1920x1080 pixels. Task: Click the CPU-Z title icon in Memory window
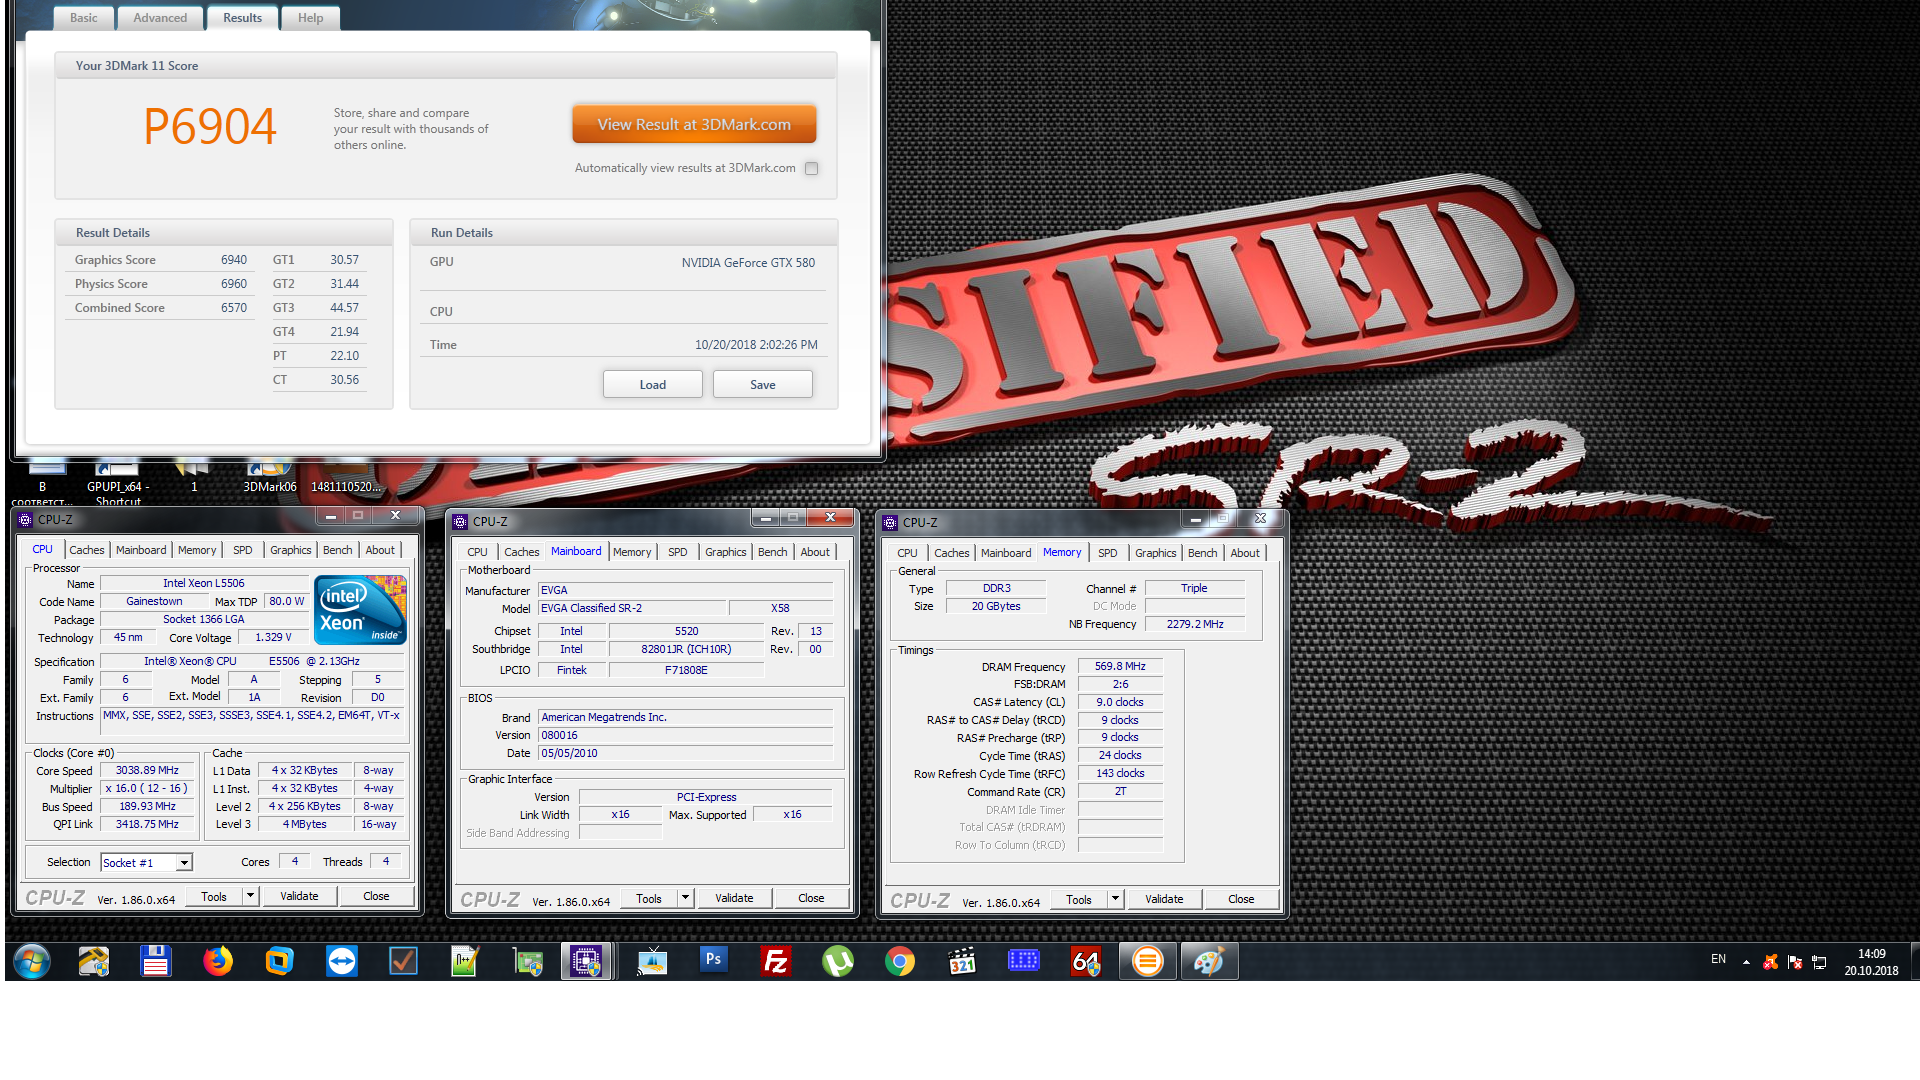(x=890, y=522)
